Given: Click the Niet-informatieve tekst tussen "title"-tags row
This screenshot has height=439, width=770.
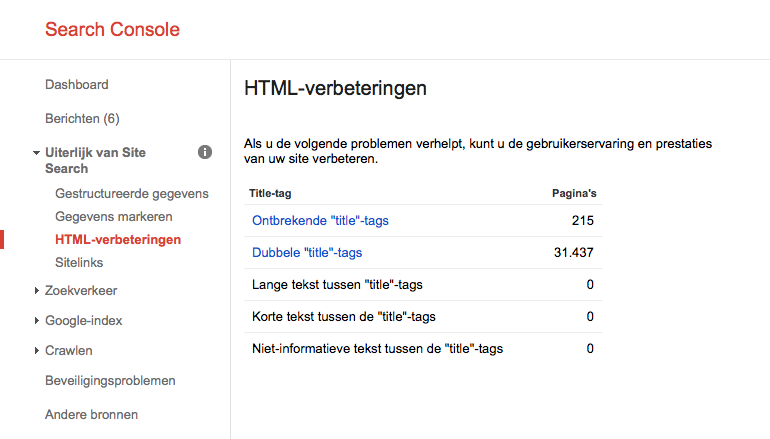Looking at the screenshot, I should coord(377,349).
